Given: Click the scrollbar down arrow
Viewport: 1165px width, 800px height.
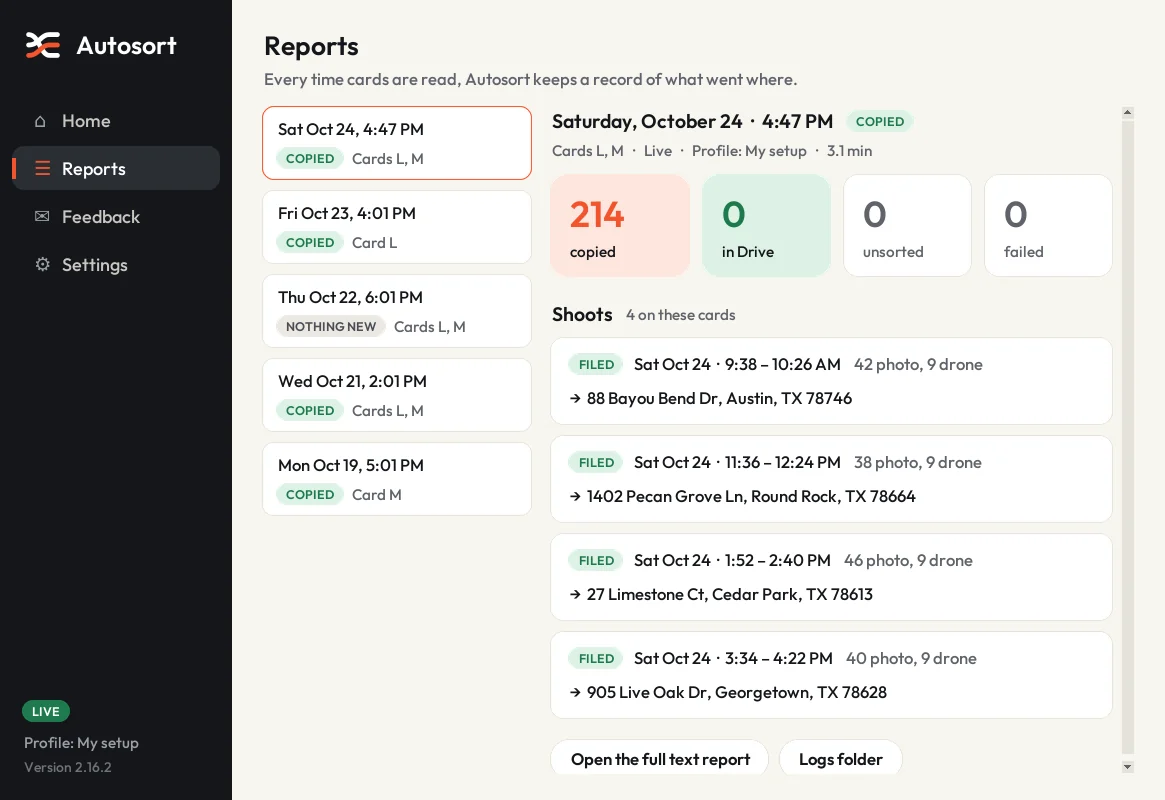Looking at the screenshot, I should tap(1128, 767).
